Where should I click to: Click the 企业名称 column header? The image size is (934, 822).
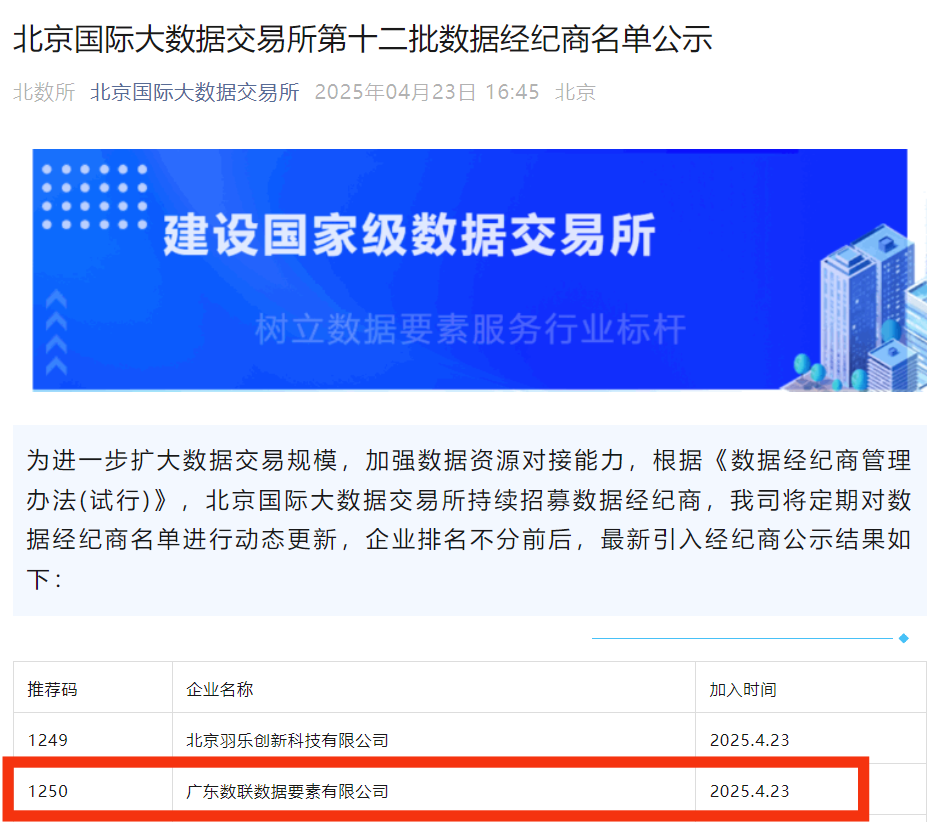(220, 689)
